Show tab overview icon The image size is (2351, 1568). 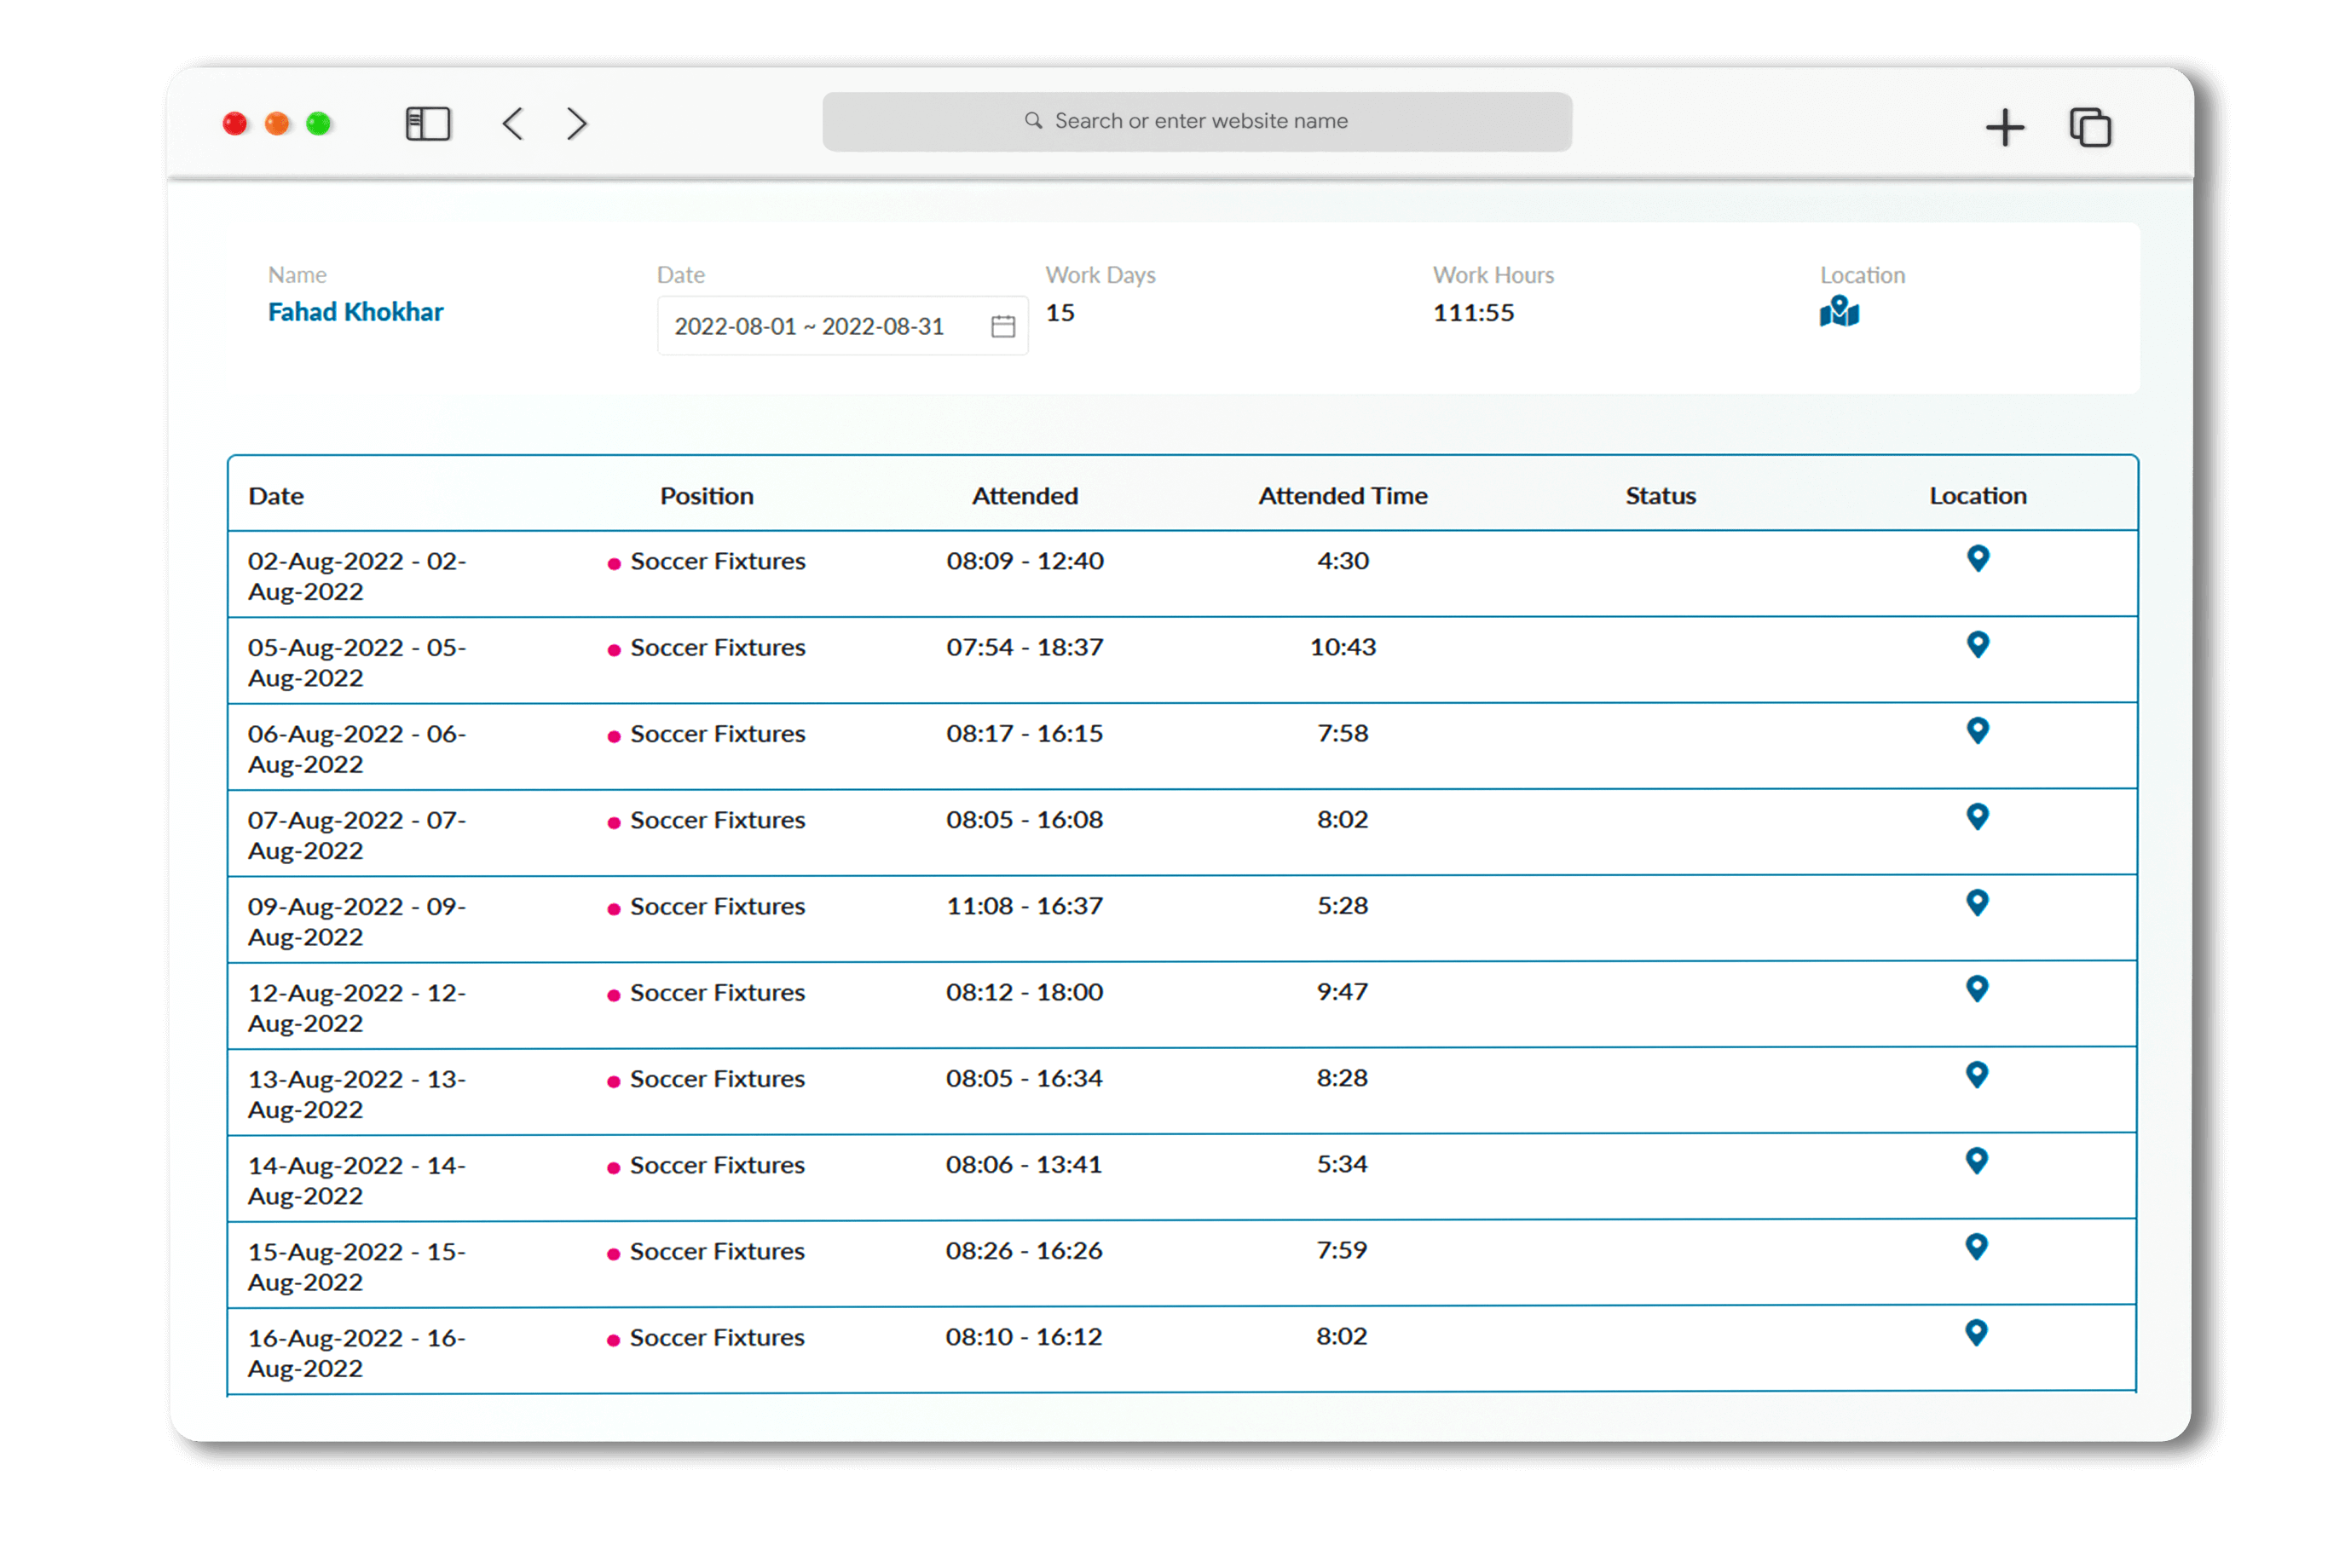coord(2089,127)
